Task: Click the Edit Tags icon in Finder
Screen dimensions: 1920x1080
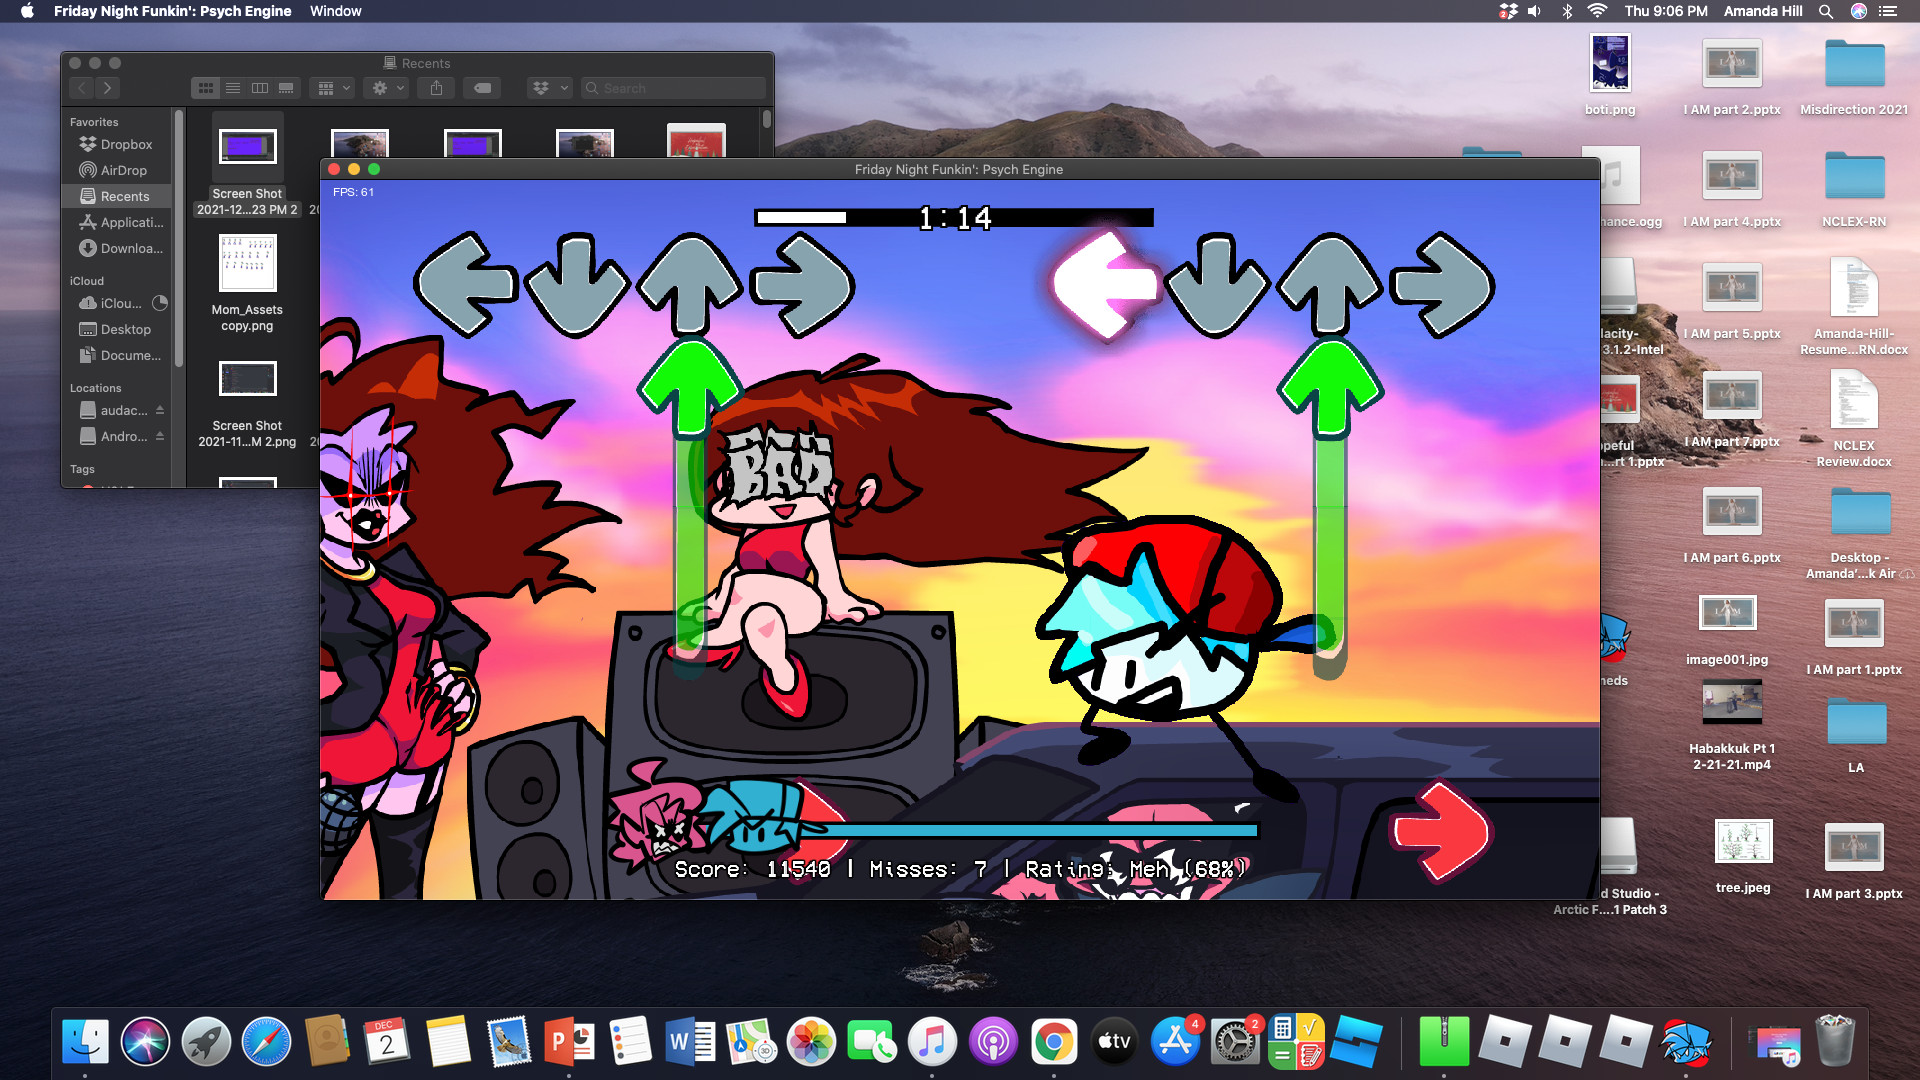Action: click(x=482, y=88)
